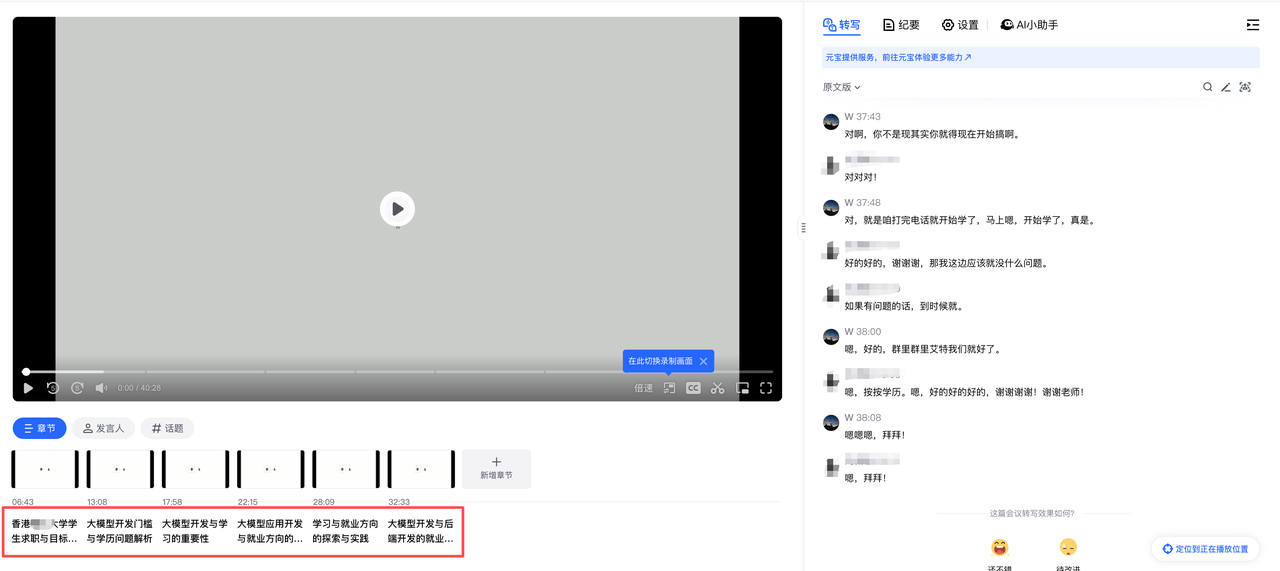1280x571 pixels.
Task: Enter fullscreen video mode
Action: click(766, 388)
